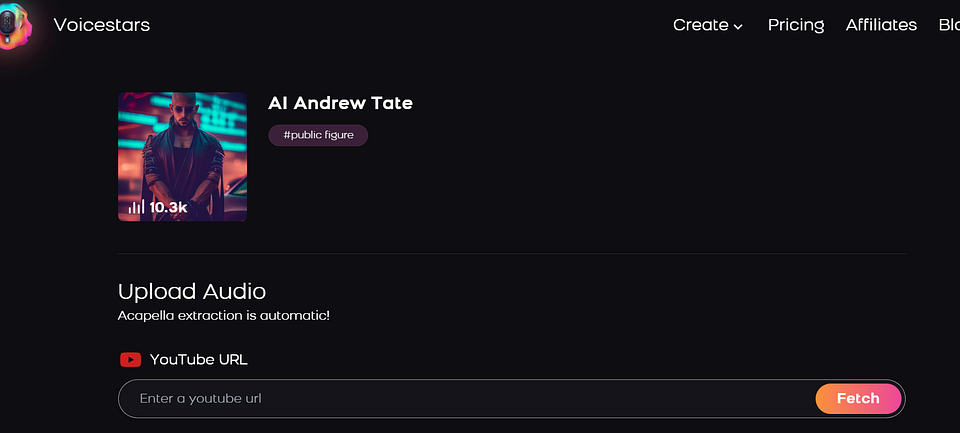Click the Upload Audio heading

192,292
